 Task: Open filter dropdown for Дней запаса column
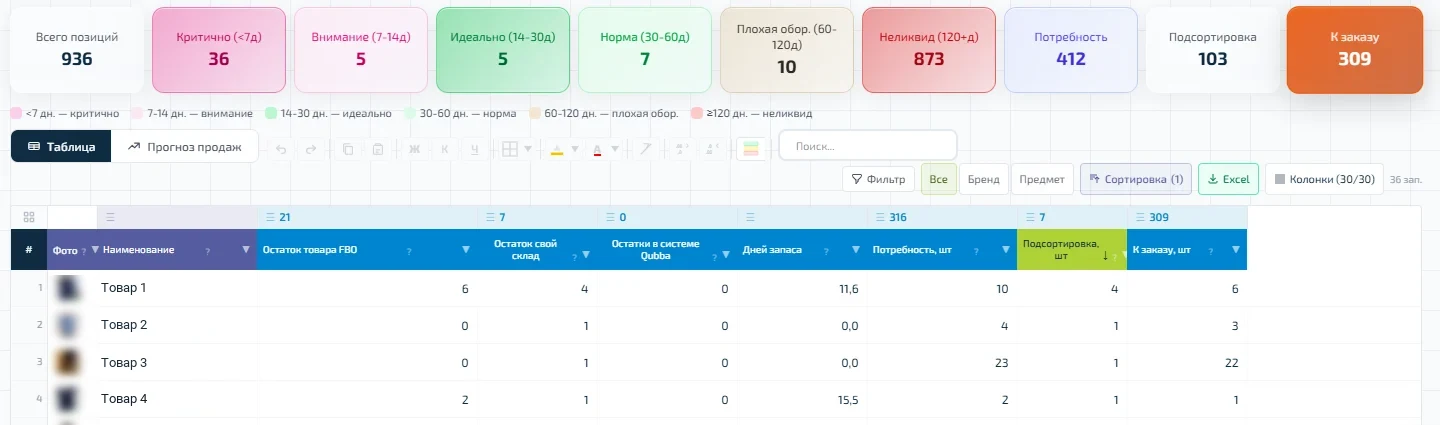point(856,249)
